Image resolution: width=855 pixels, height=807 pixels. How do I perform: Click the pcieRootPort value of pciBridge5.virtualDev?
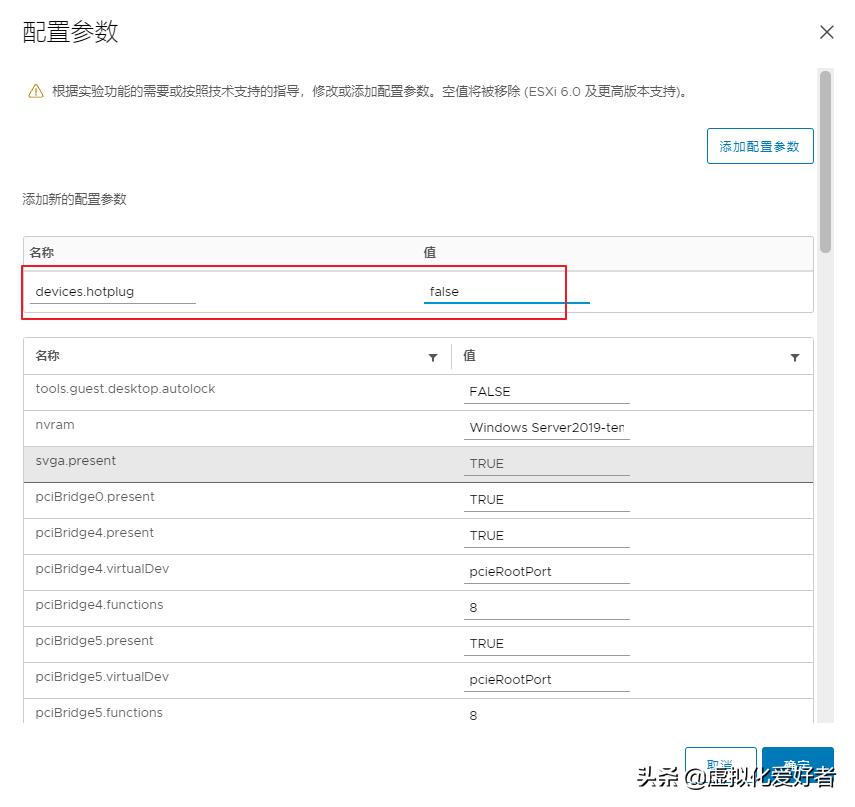tap(545, 679)
